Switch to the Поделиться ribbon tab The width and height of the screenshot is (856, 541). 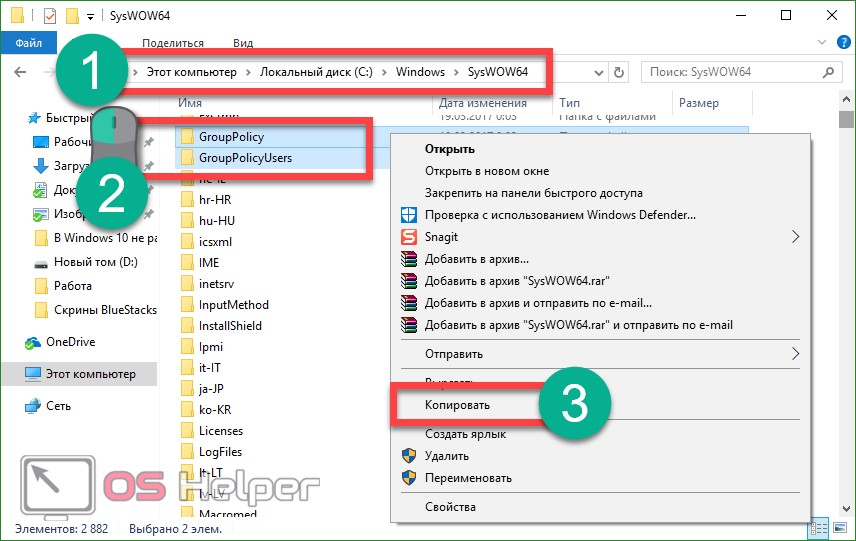click(x=173, y=43)
